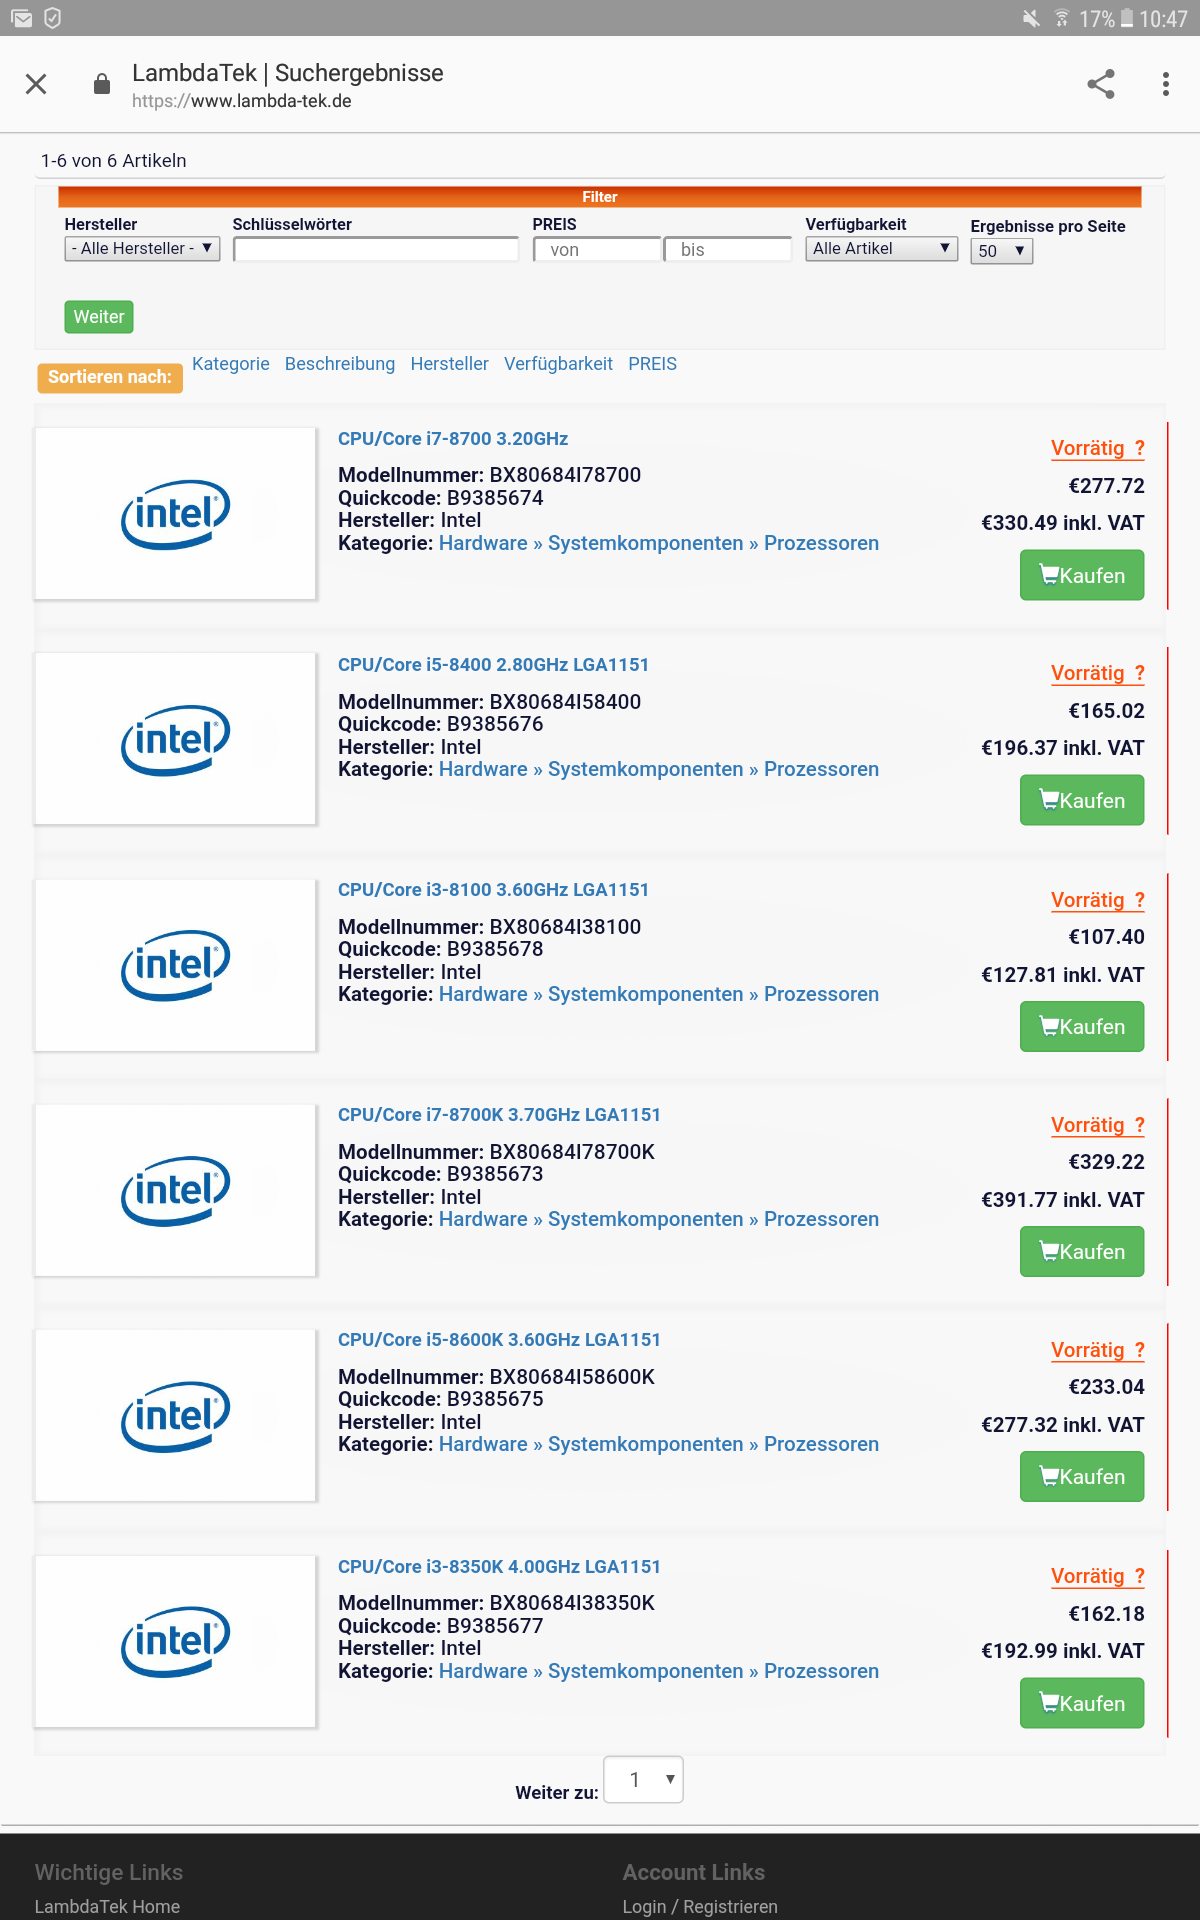Screen dimensions: 1200x1920
Task: Change Ergebnisse pro Seite dropdown from 50
Action: point(1001,251)
